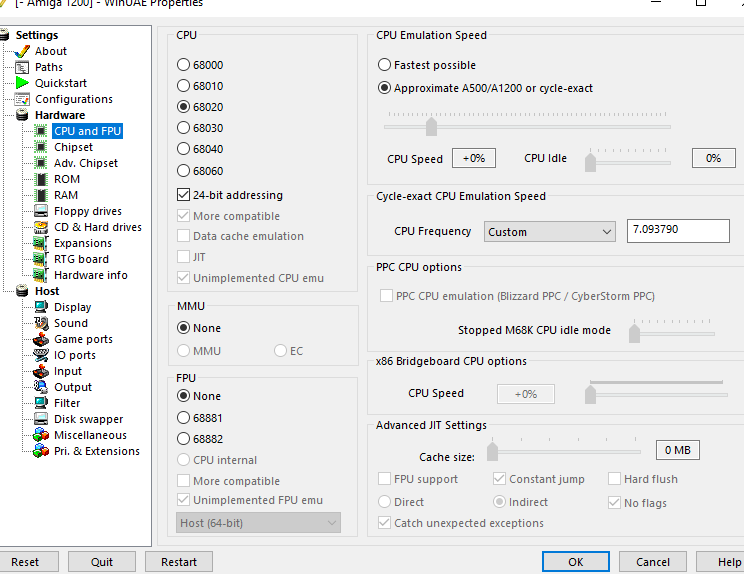Click the Quit button
Viewport: 744px width, 574px height.
coord(102,562)
